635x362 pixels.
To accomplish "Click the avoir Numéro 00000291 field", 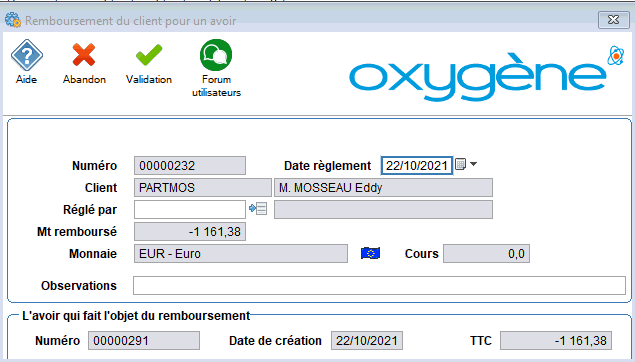I will (x=144, y=341).
